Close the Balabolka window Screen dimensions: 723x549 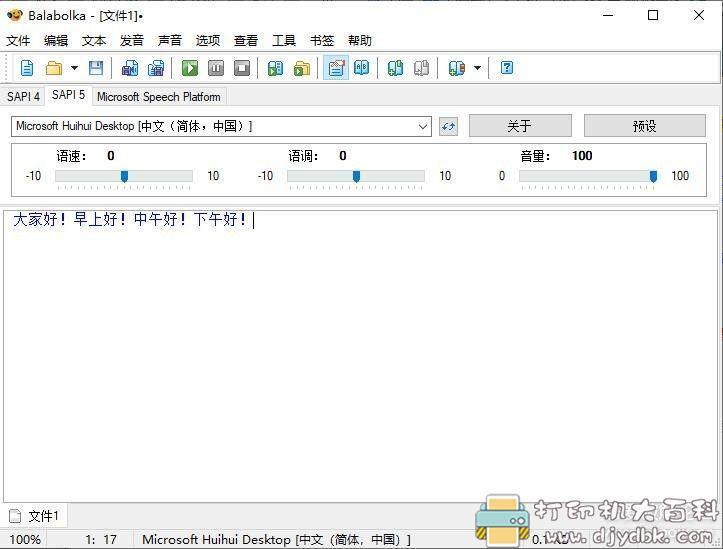(699, 15)
